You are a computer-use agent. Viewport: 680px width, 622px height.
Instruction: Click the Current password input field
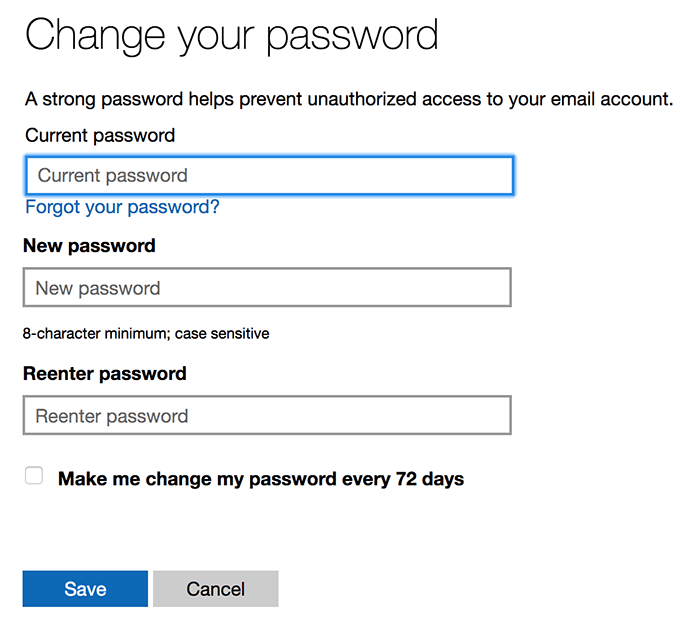pos(268,176)
